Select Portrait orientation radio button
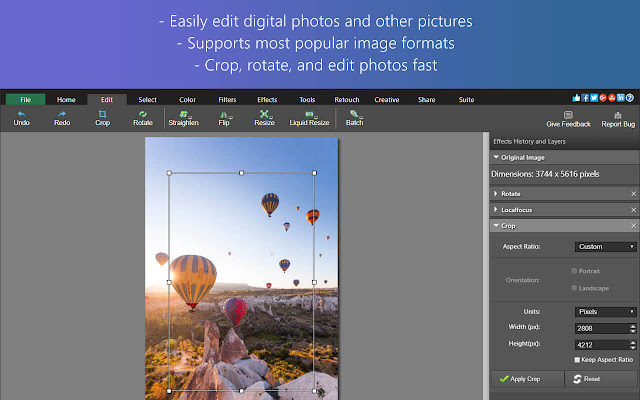The image size is (640, 400). point(574,270)
